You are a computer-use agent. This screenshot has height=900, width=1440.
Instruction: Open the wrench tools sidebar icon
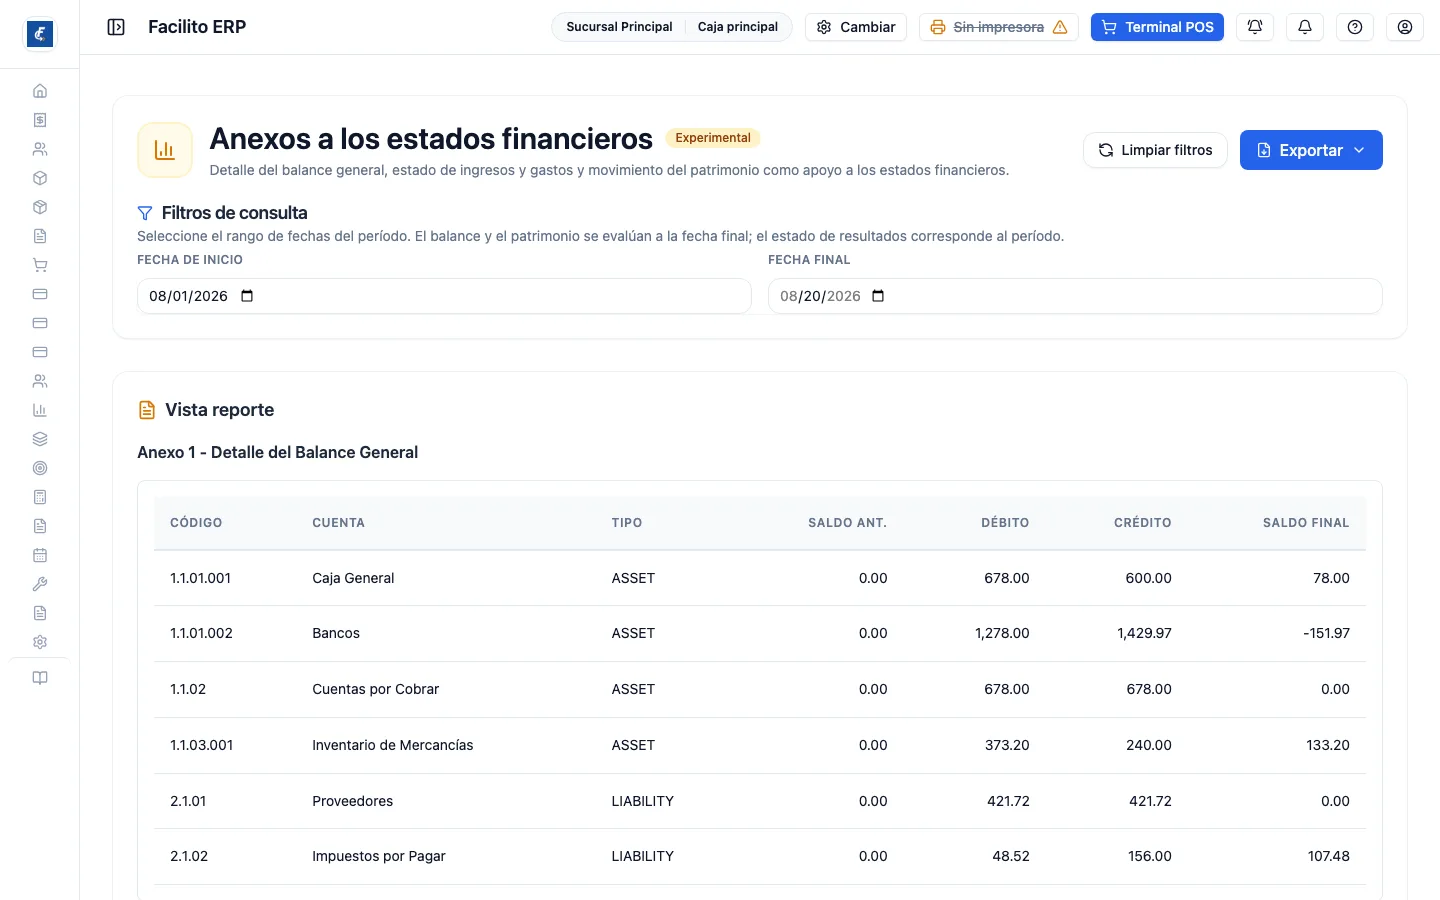[x=40, y=584]
